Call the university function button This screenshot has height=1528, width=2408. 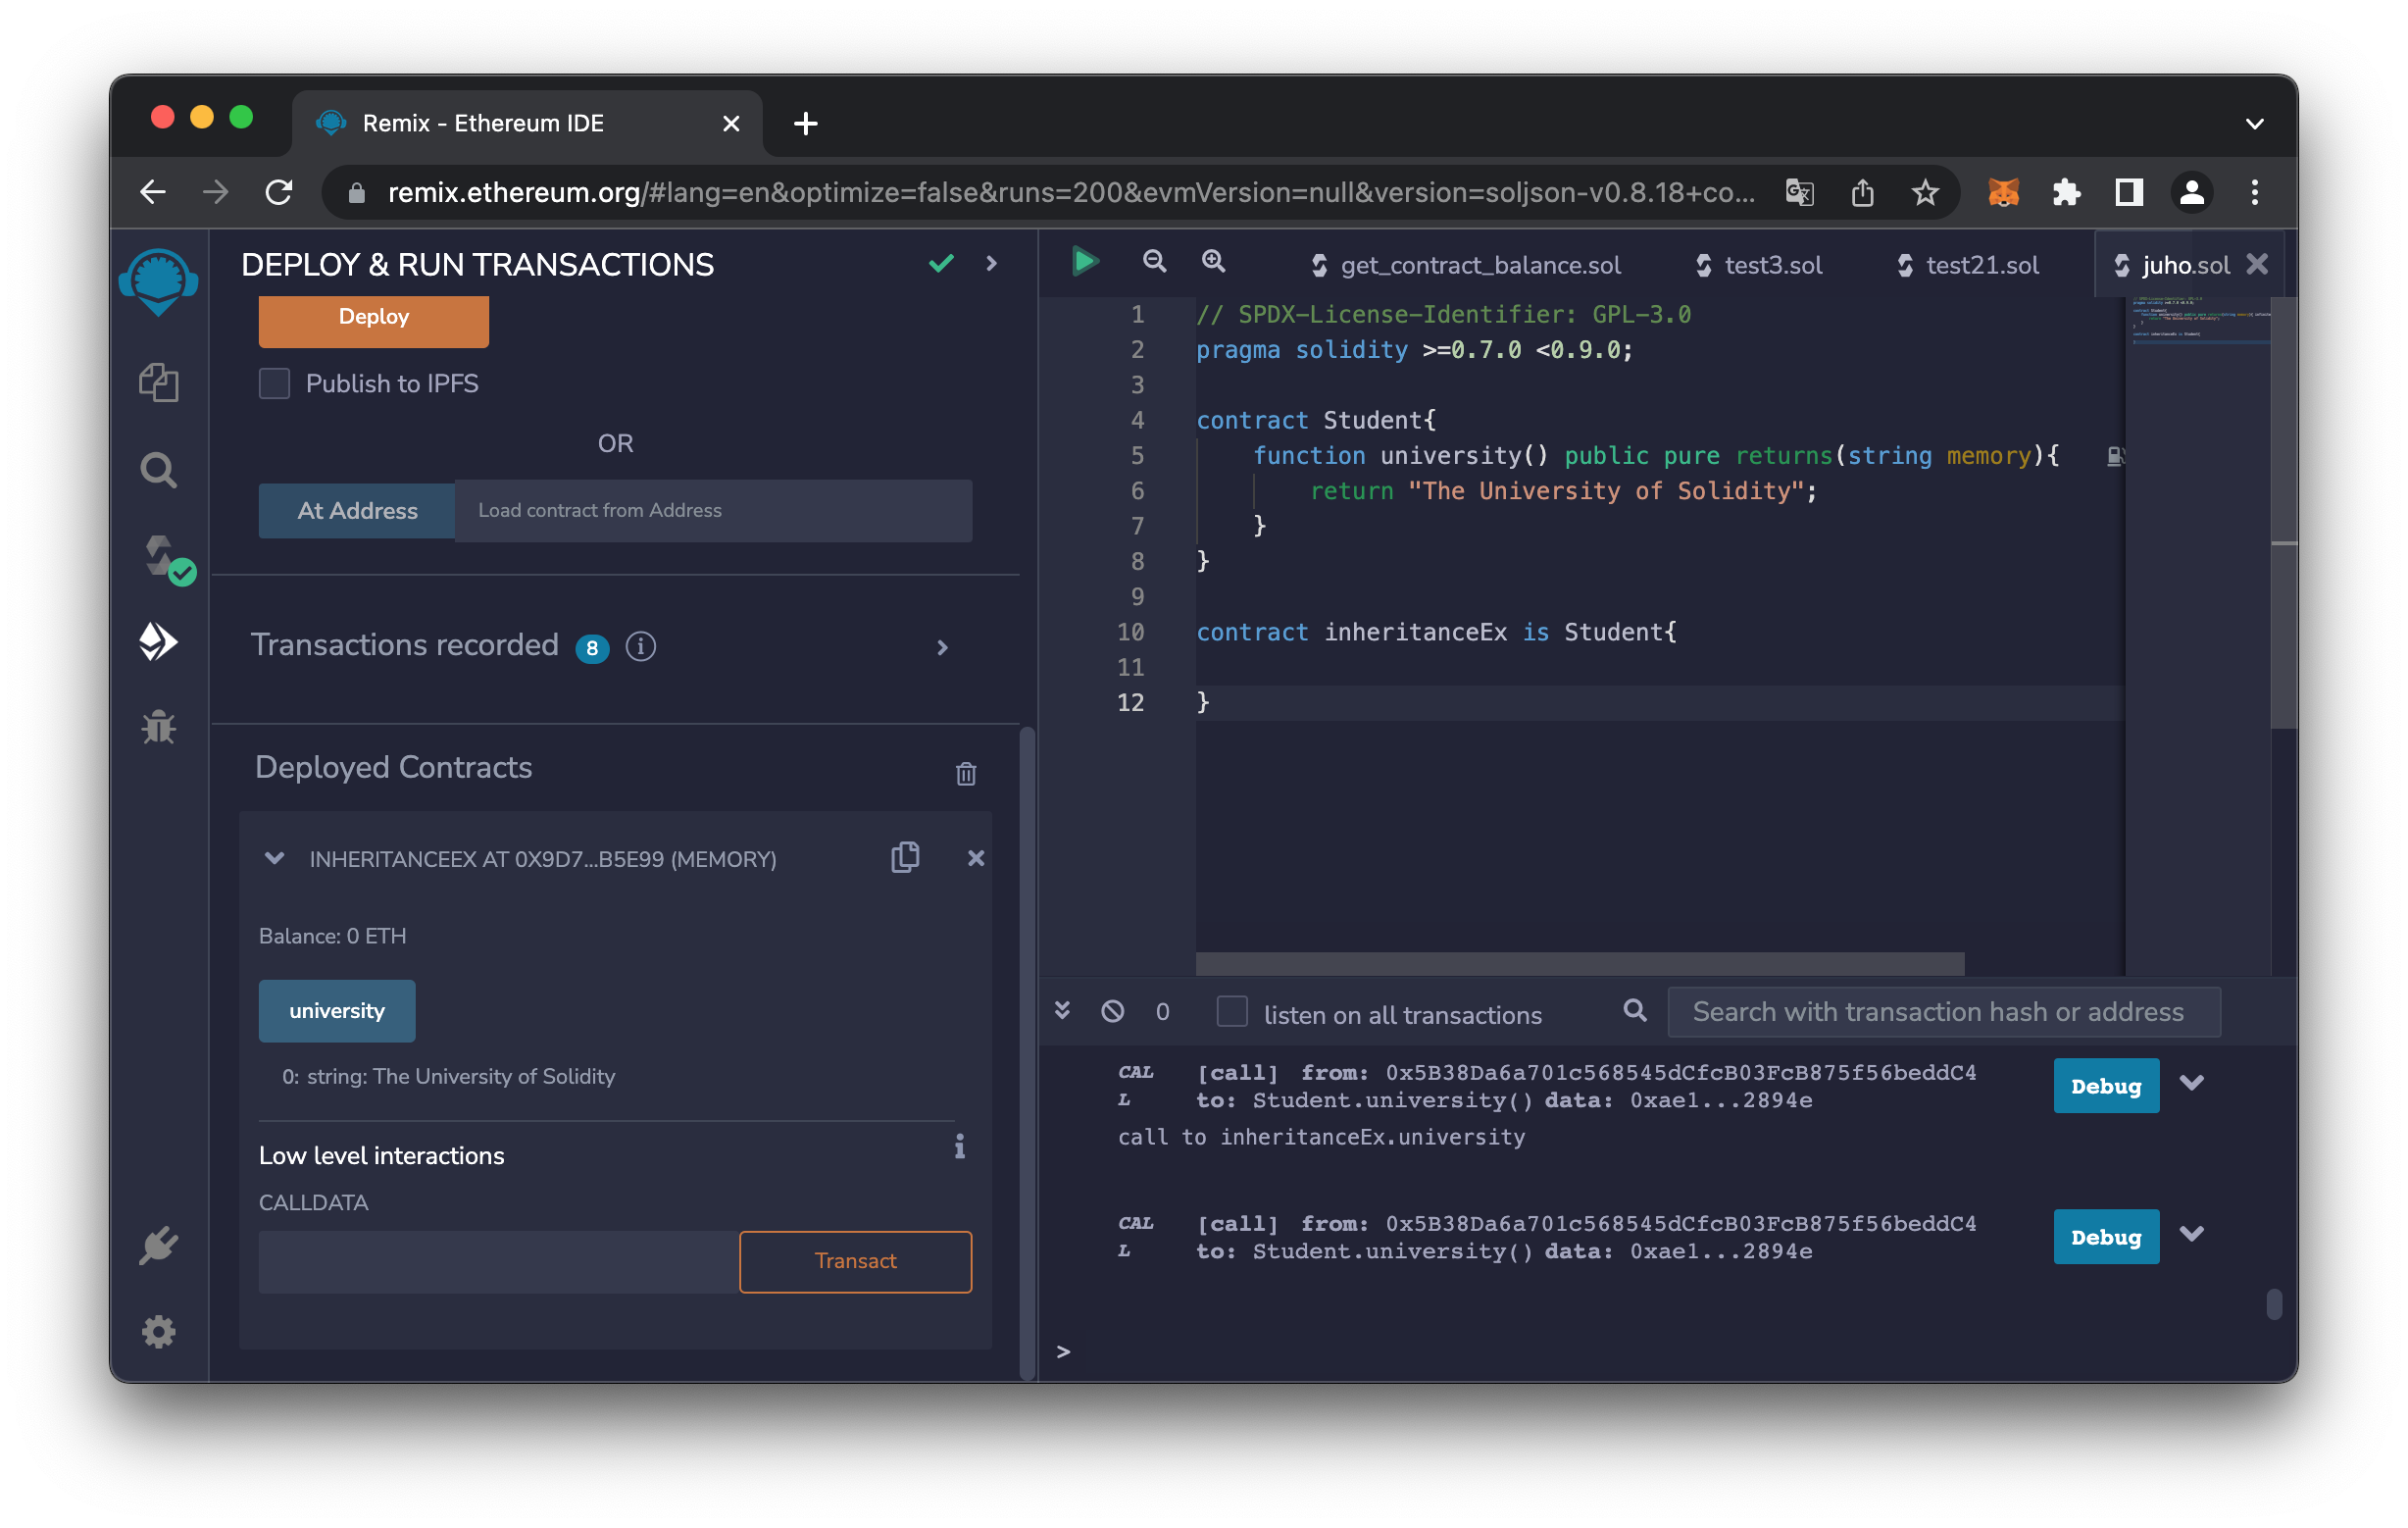coord(337,1011)
